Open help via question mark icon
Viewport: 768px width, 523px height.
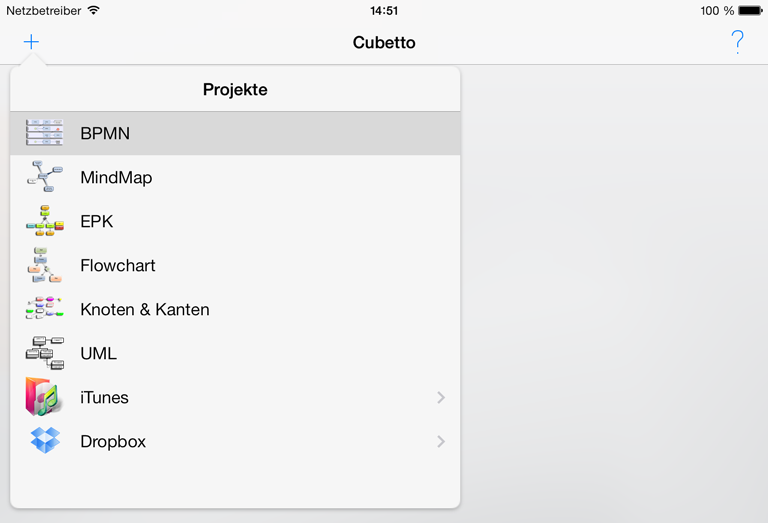(737, 42)
